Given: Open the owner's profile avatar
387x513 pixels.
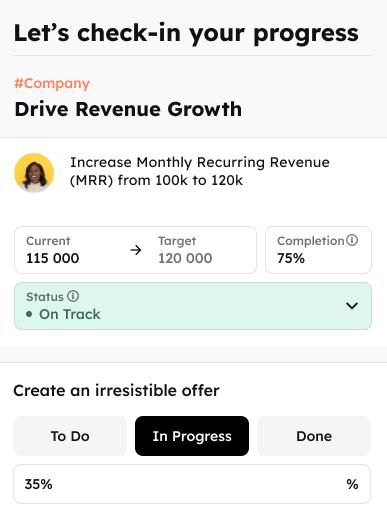Looking at the screenshot, I should point(34,173).
